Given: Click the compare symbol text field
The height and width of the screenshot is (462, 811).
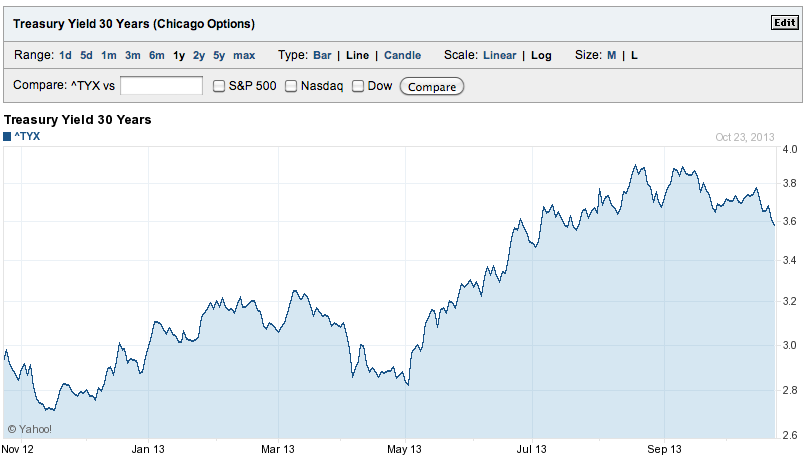Looking at the screenshot, I should (x=161, y=86).
